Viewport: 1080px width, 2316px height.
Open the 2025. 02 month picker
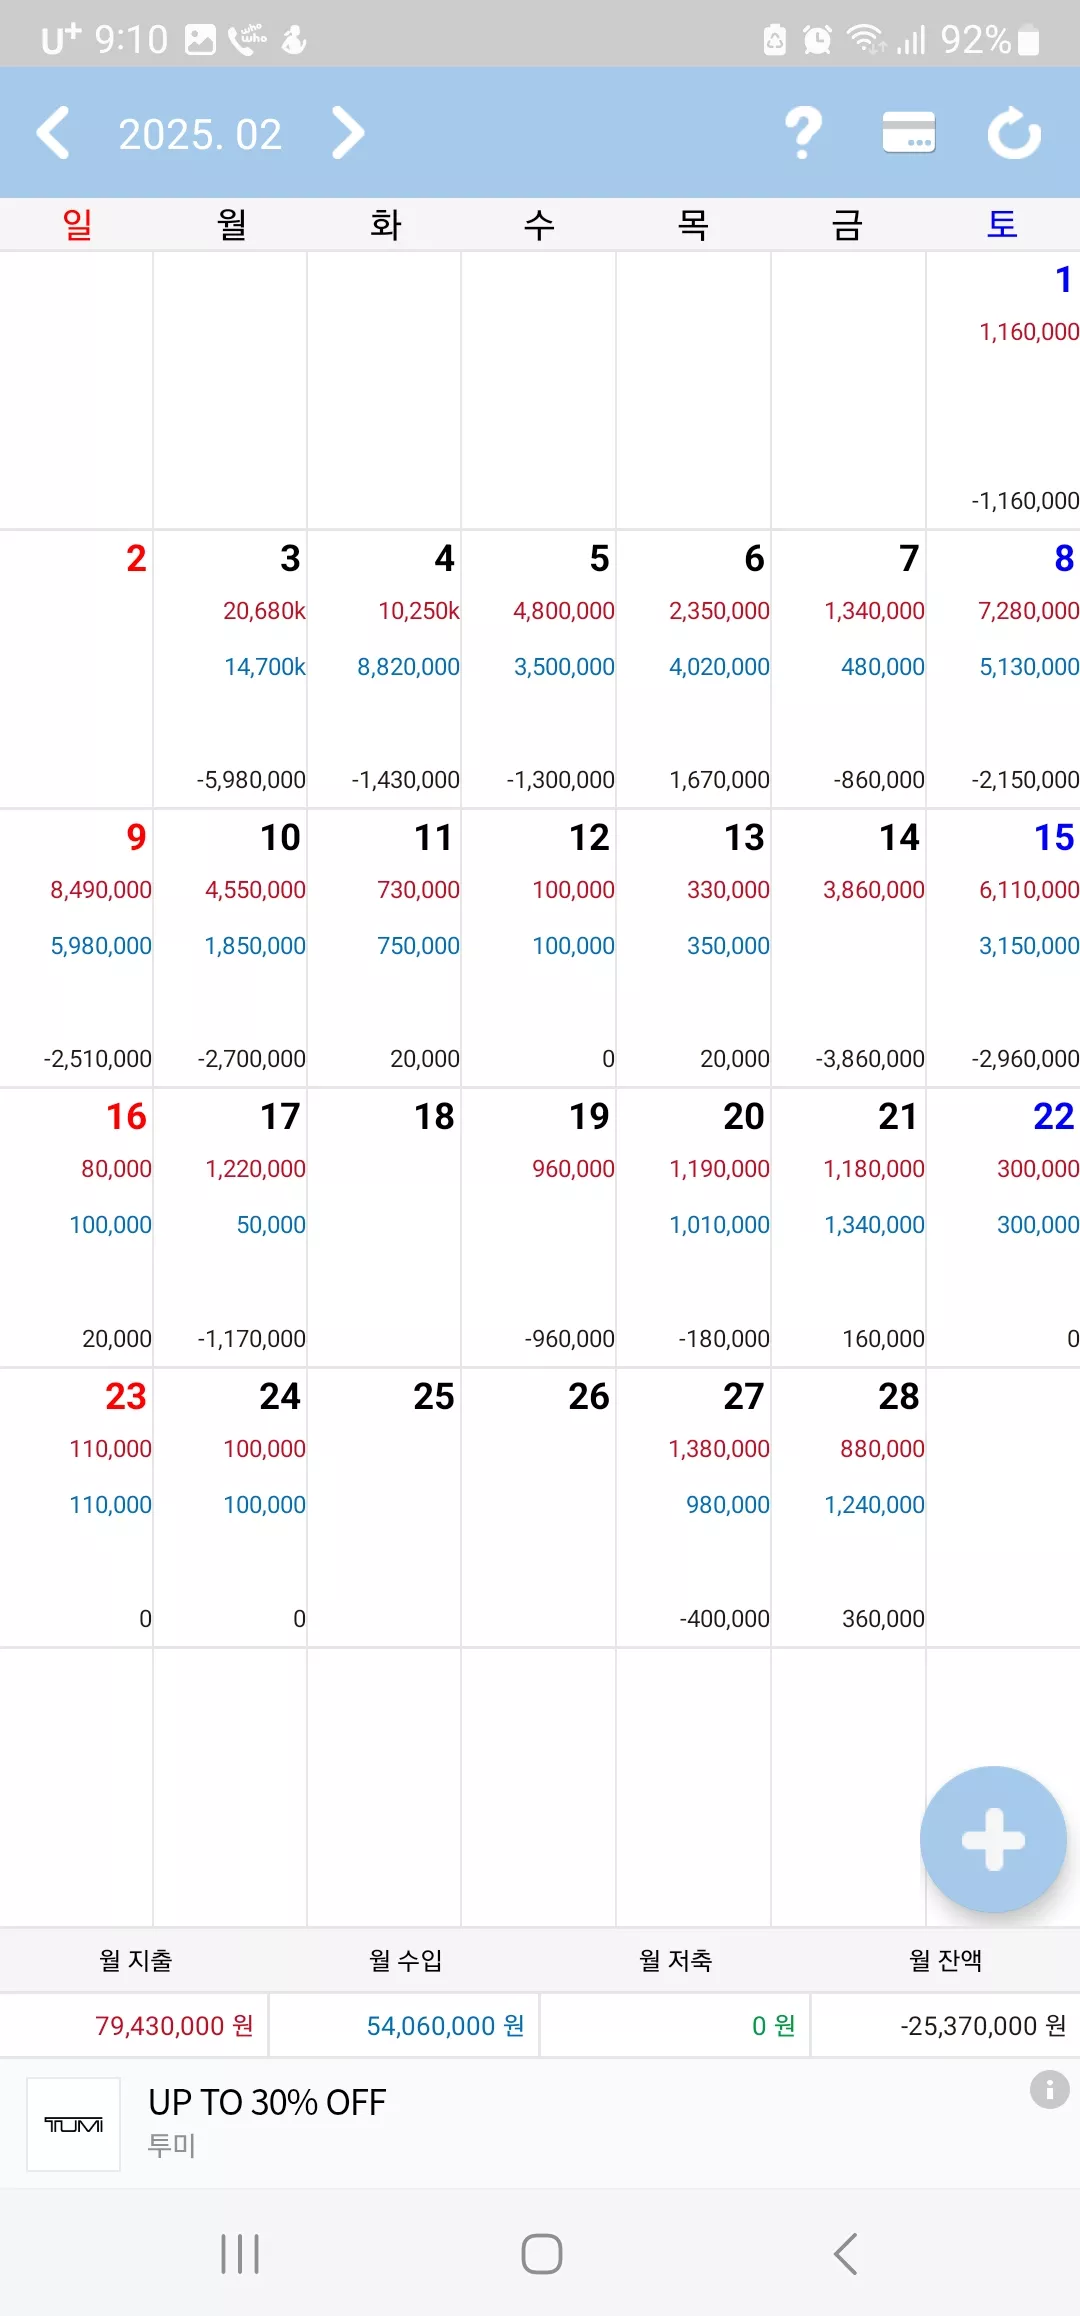pos(200,134)
